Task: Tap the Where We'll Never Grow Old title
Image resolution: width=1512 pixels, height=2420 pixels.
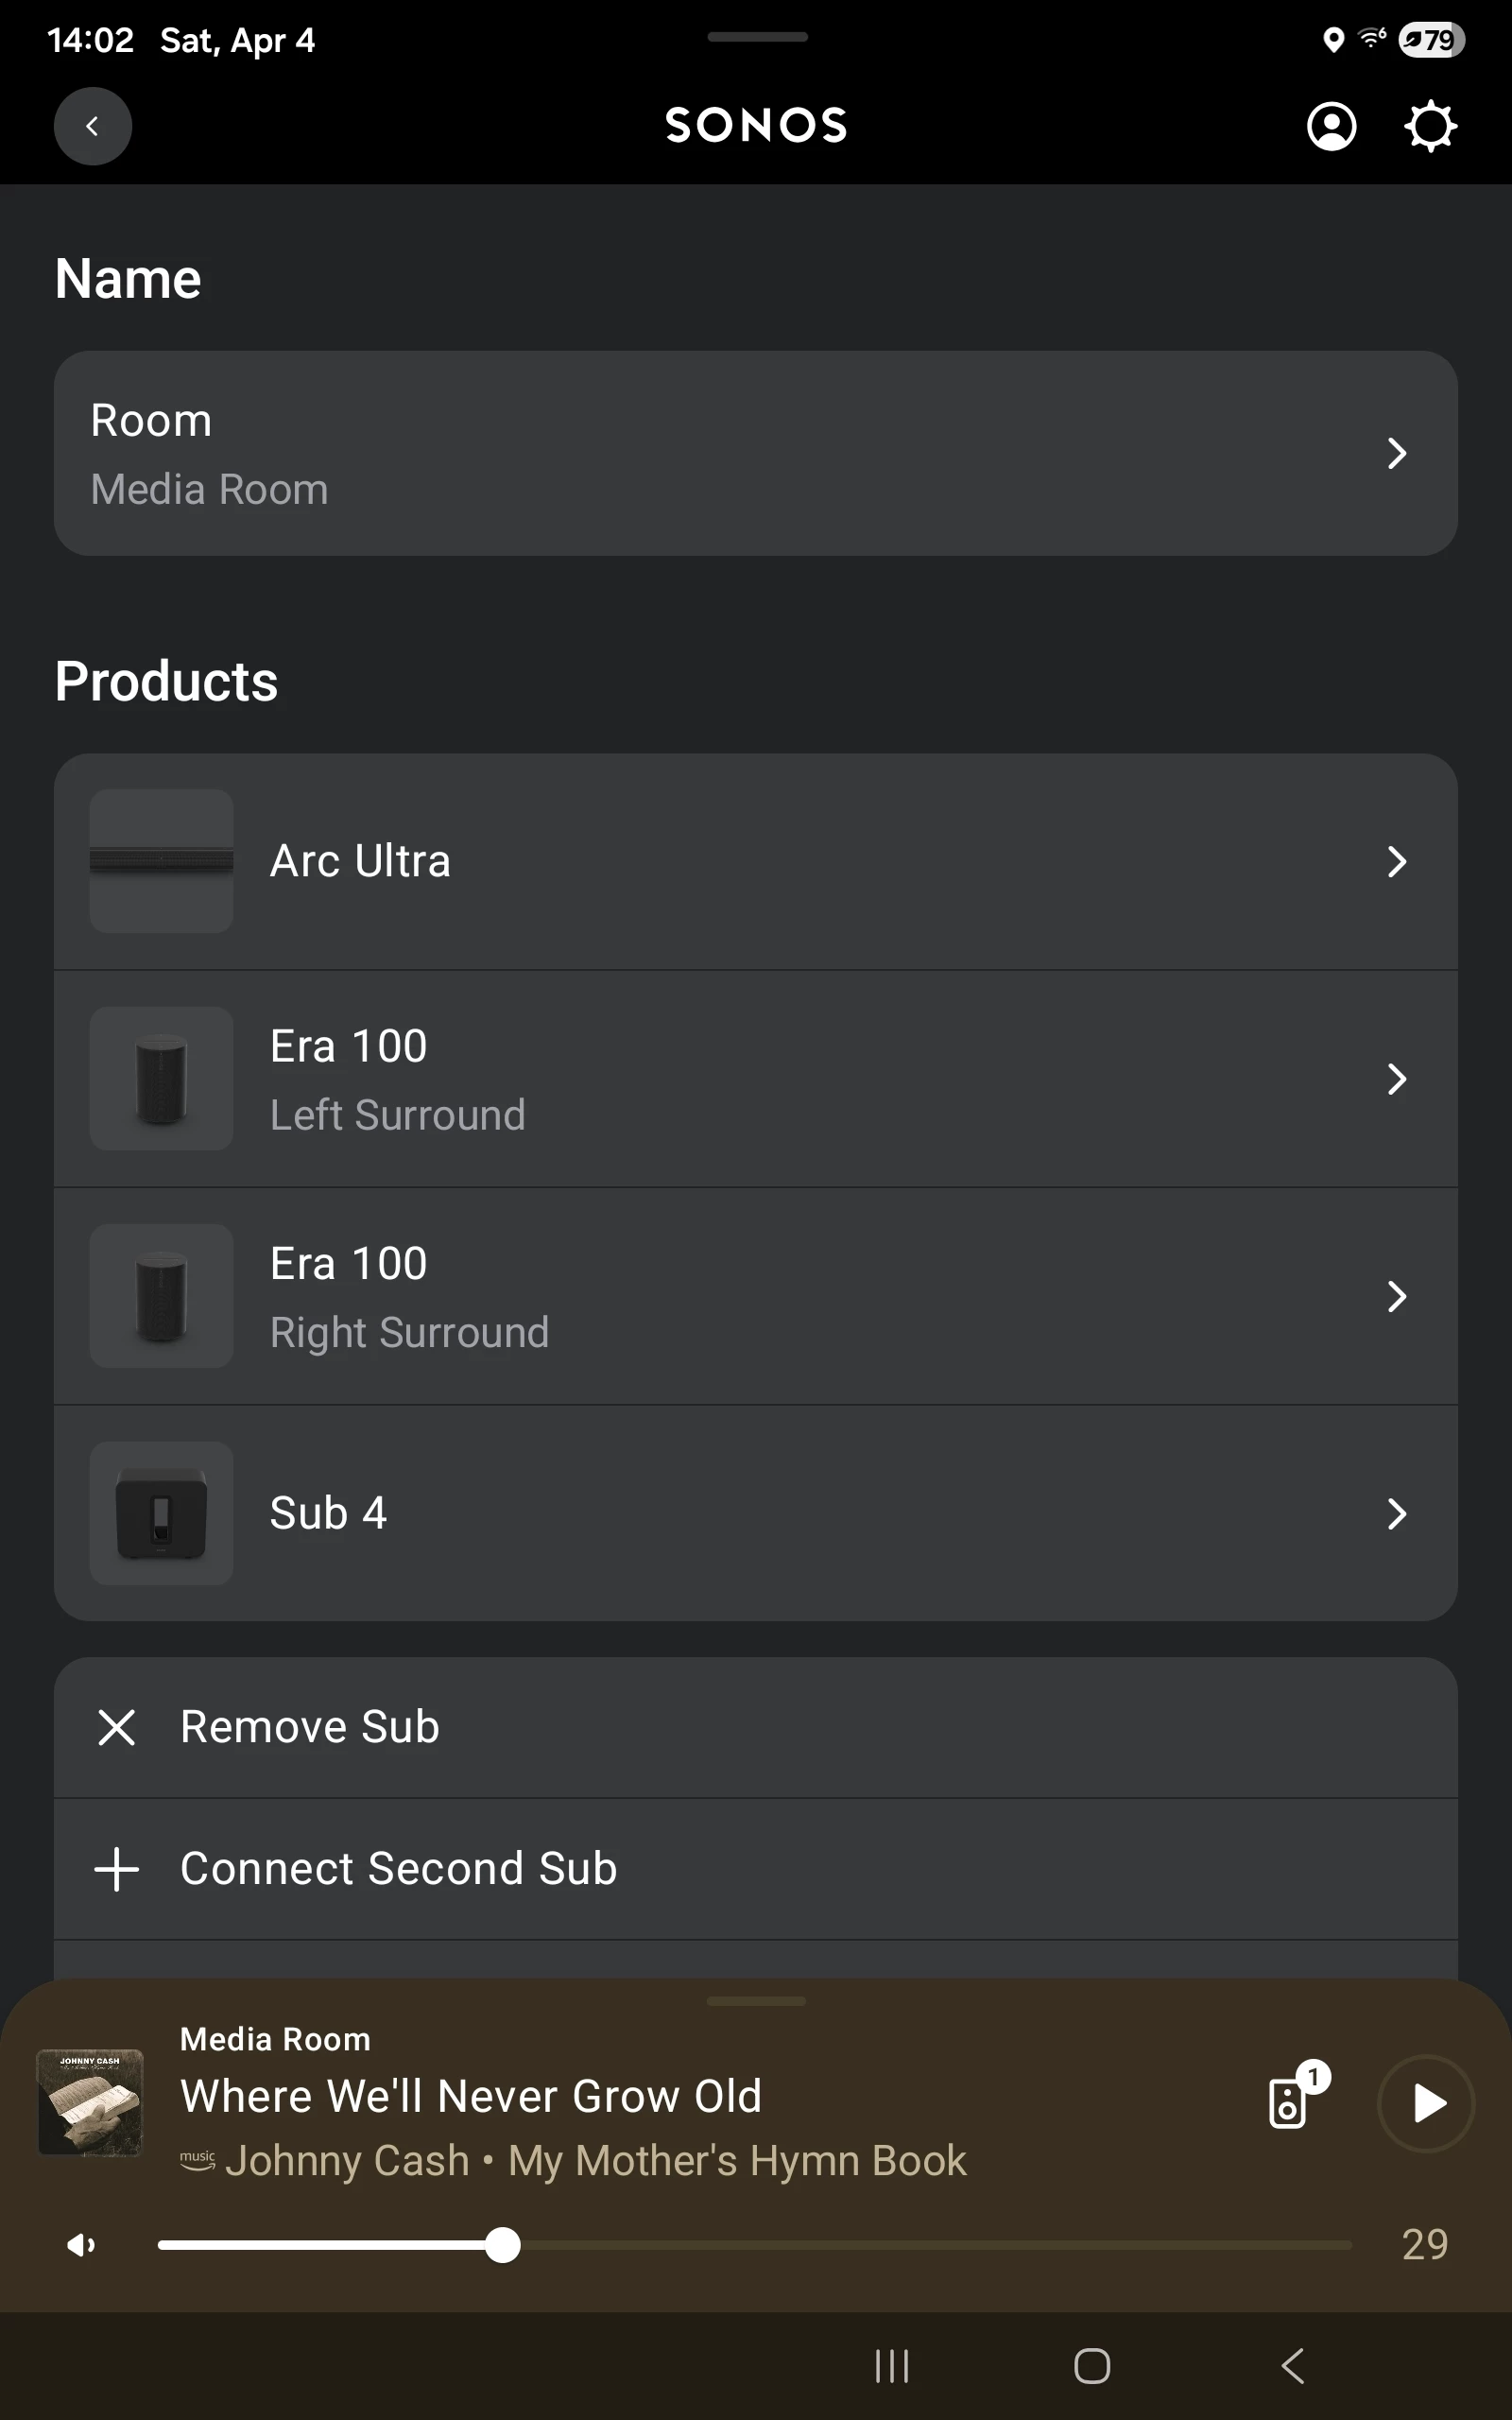Action: [x=470, y=2096]
